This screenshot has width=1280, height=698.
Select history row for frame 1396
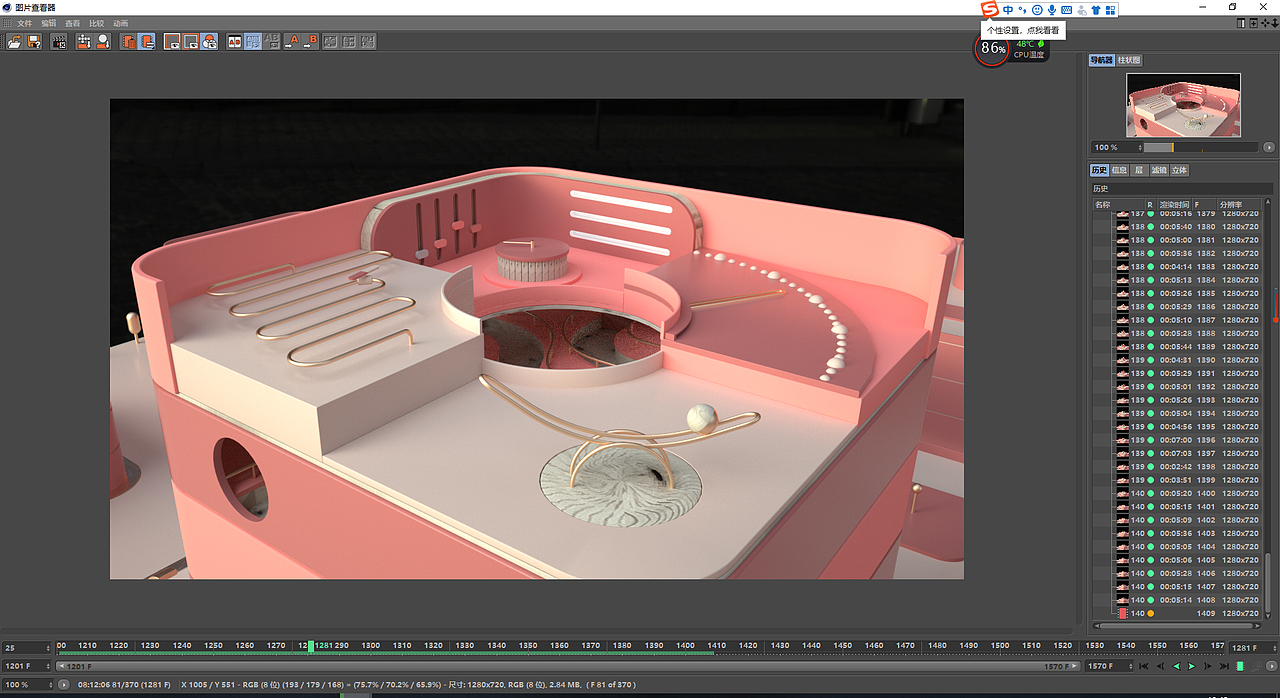click(1176, 440)
